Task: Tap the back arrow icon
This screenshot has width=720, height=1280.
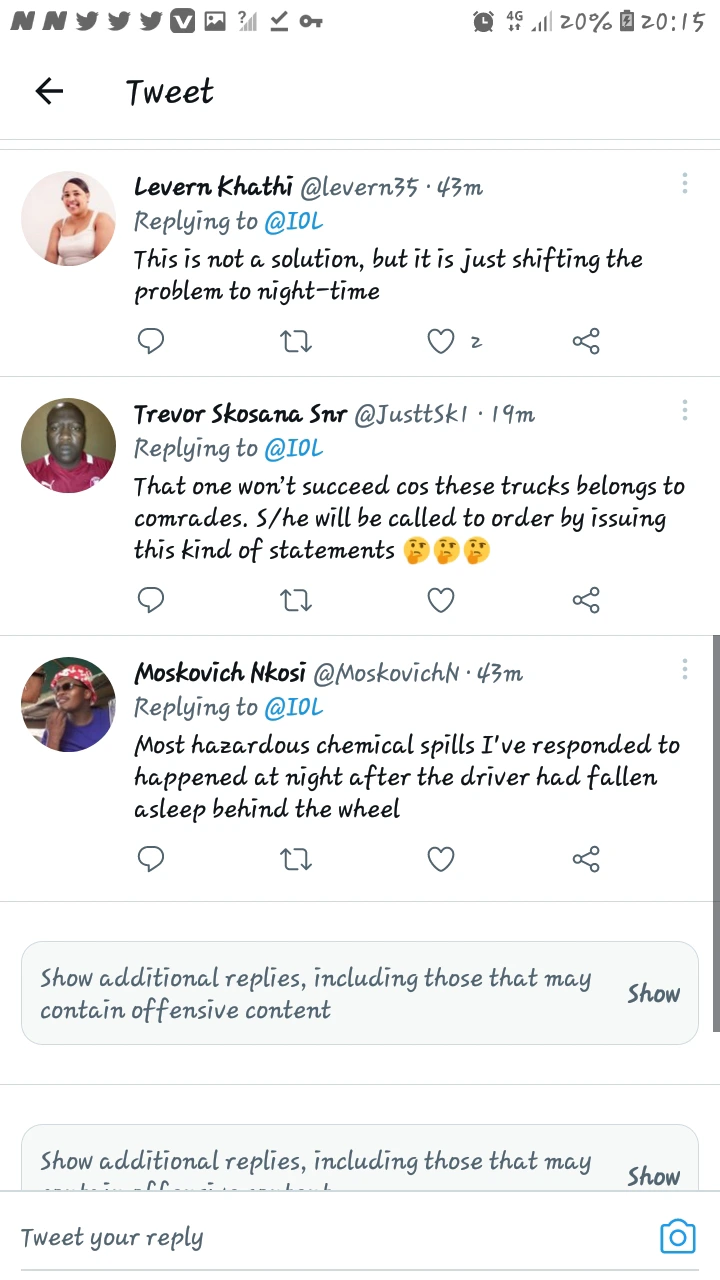Action: point(49,92)
